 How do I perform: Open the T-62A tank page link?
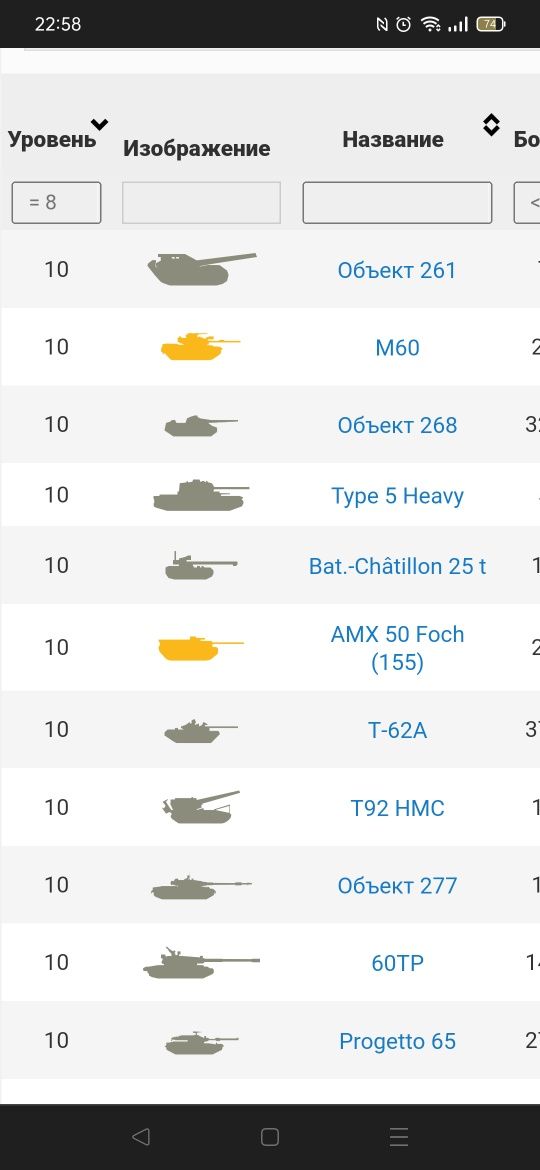click(x=398, y=730)
